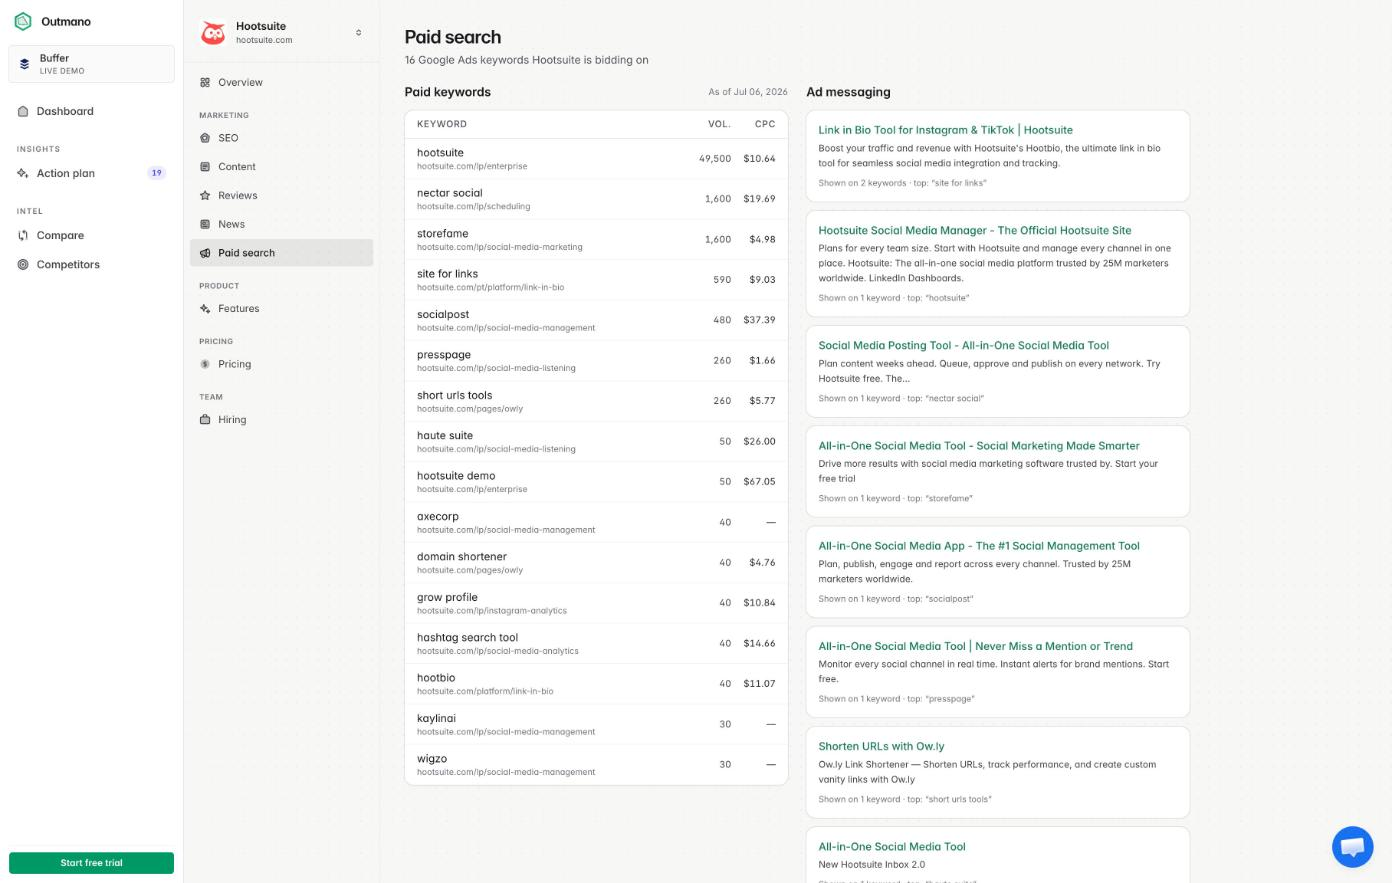The width and height of the screenshot is (1392, 883).
Task: Open the Shorten URLs with Ow.ly ad headline
Action: [881, 746]
